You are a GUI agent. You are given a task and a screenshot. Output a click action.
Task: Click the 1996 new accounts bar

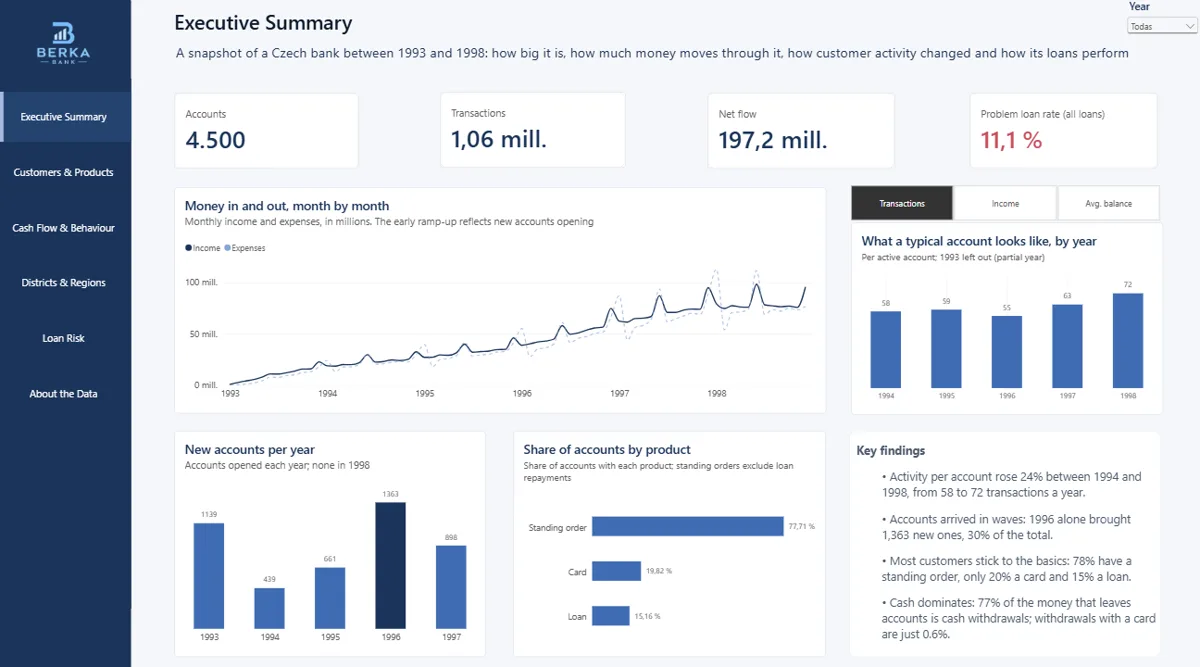click(391, 565)
